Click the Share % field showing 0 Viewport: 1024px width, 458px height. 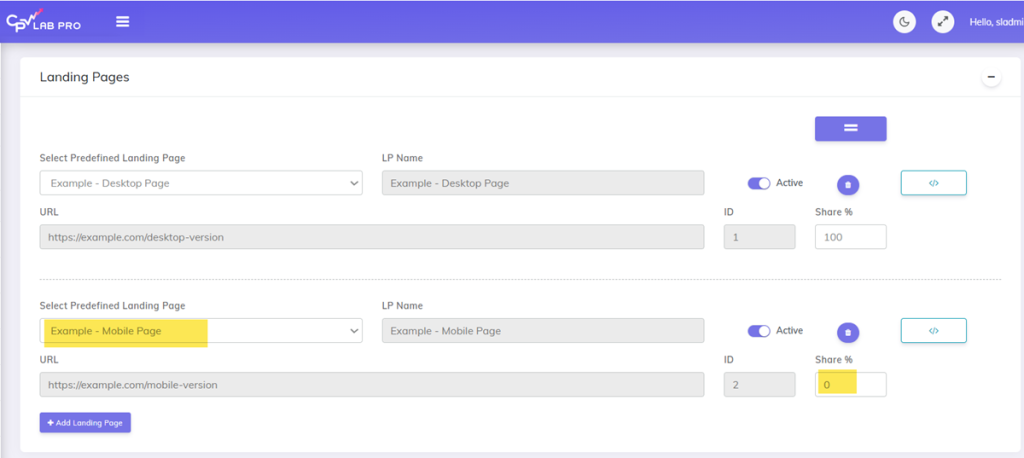[850, 385]
